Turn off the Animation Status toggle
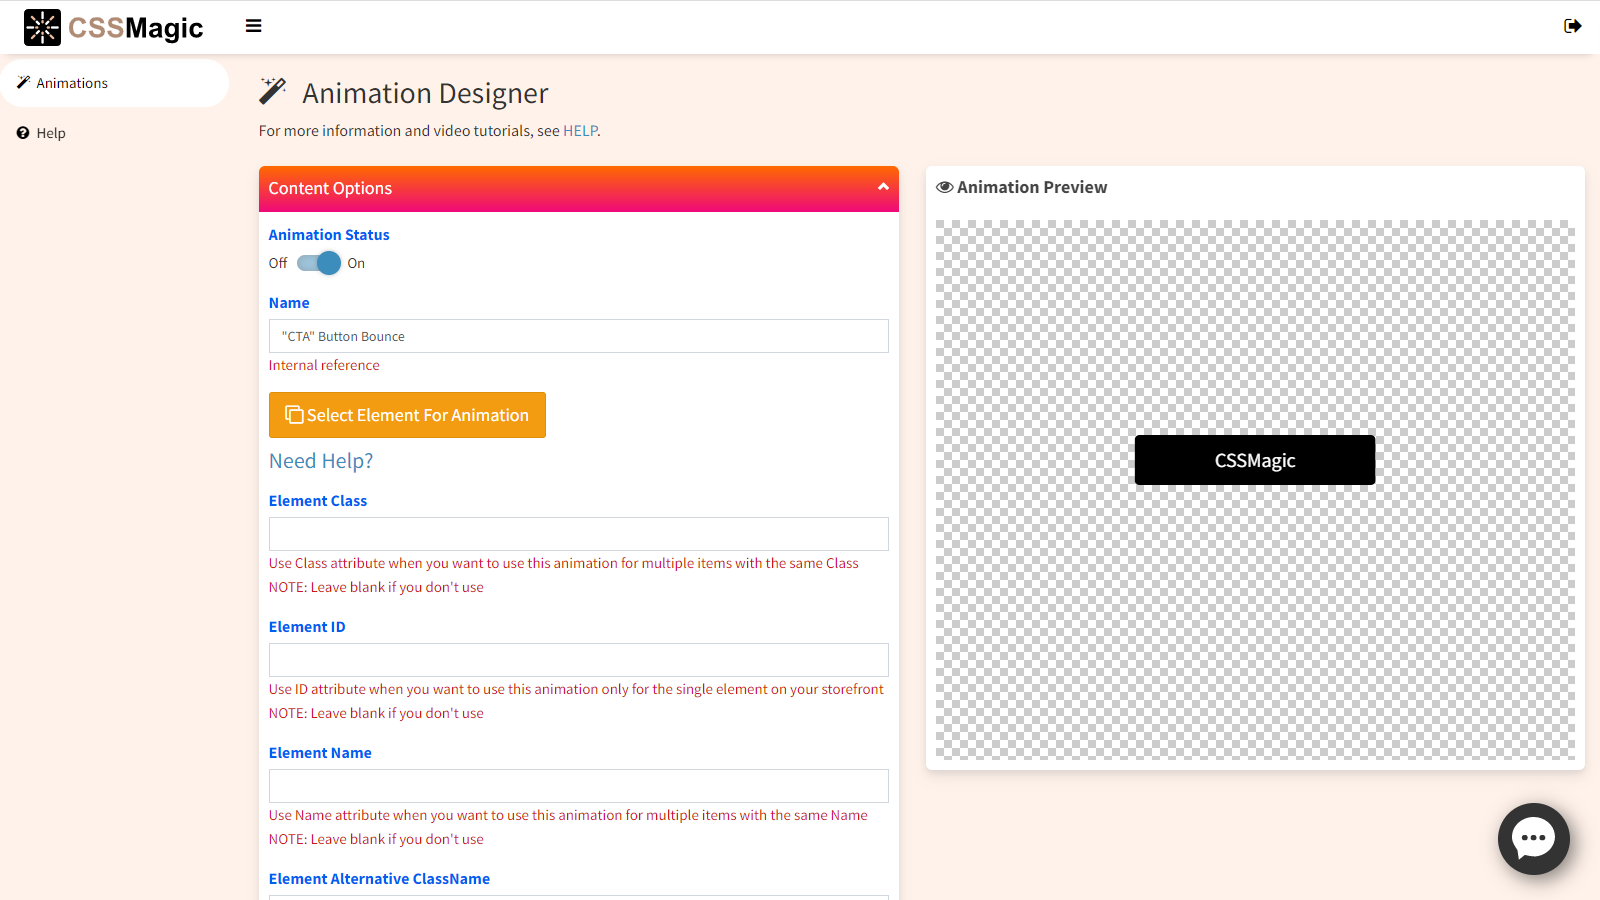This screenshot has width=1600, height=900. (316, 263)
